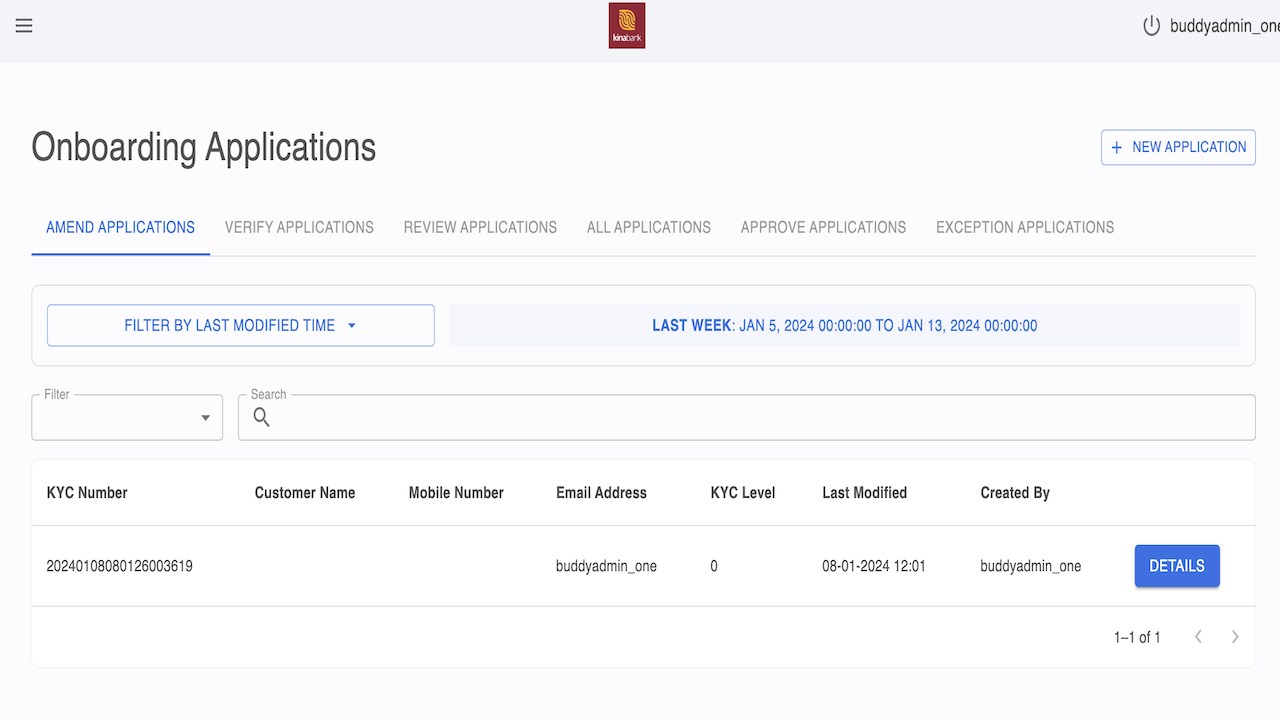Go to previous page of results
Image resolution: width=1280 pixels, height=720 pixels.
1198,637
